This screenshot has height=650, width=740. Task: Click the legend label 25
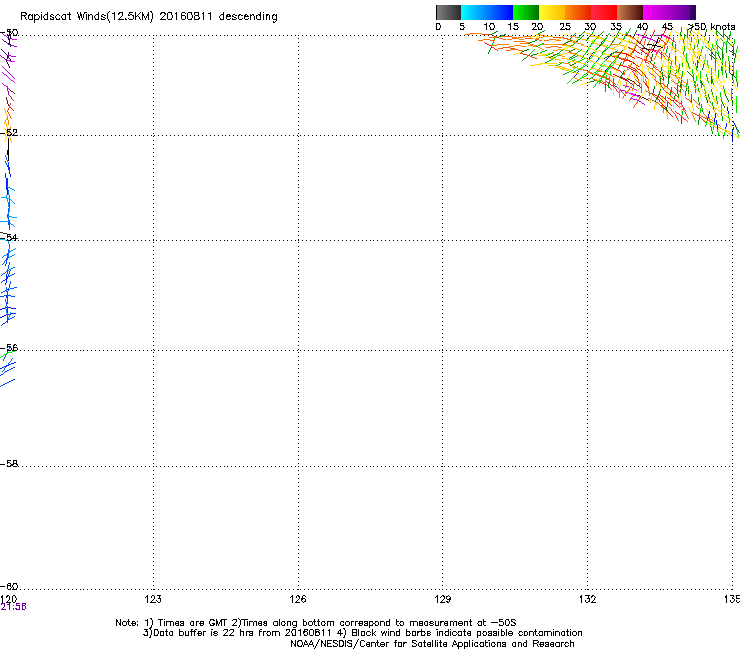565,27
